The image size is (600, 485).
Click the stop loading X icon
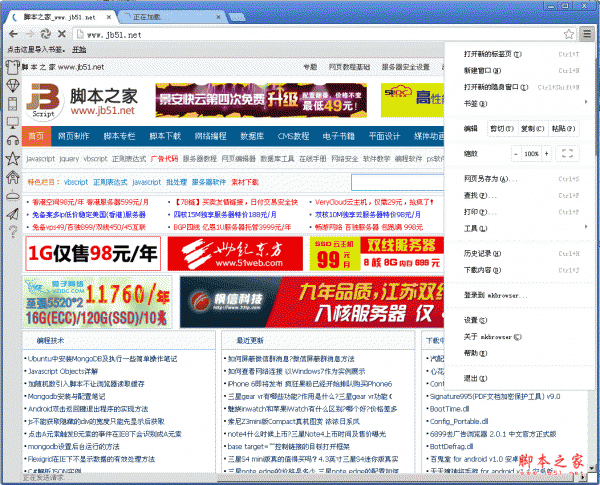(x=62, y=34)
